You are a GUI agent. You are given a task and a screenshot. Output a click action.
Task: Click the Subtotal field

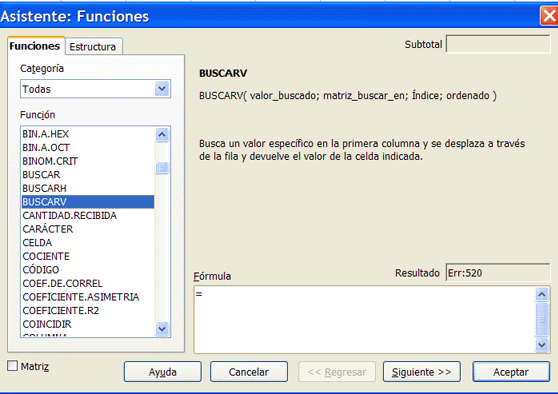[x=498, y=44]
